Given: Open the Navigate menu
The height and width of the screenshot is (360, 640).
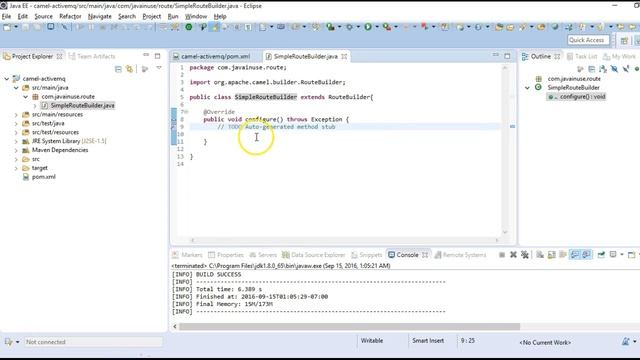Looking at the screenshot, I should pos(100,16).
